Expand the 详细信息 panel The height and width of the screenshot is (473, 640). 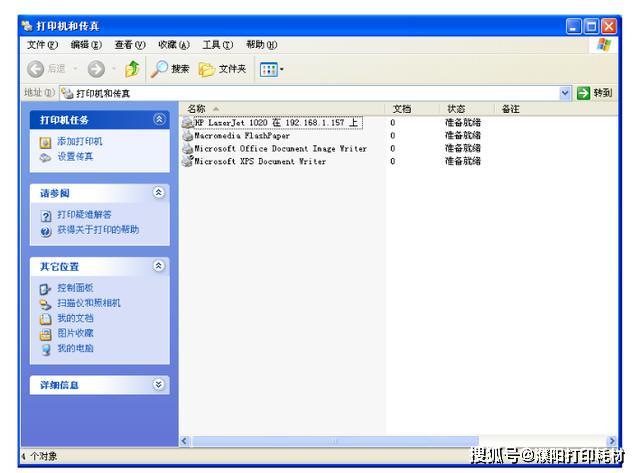click(159, 384)
